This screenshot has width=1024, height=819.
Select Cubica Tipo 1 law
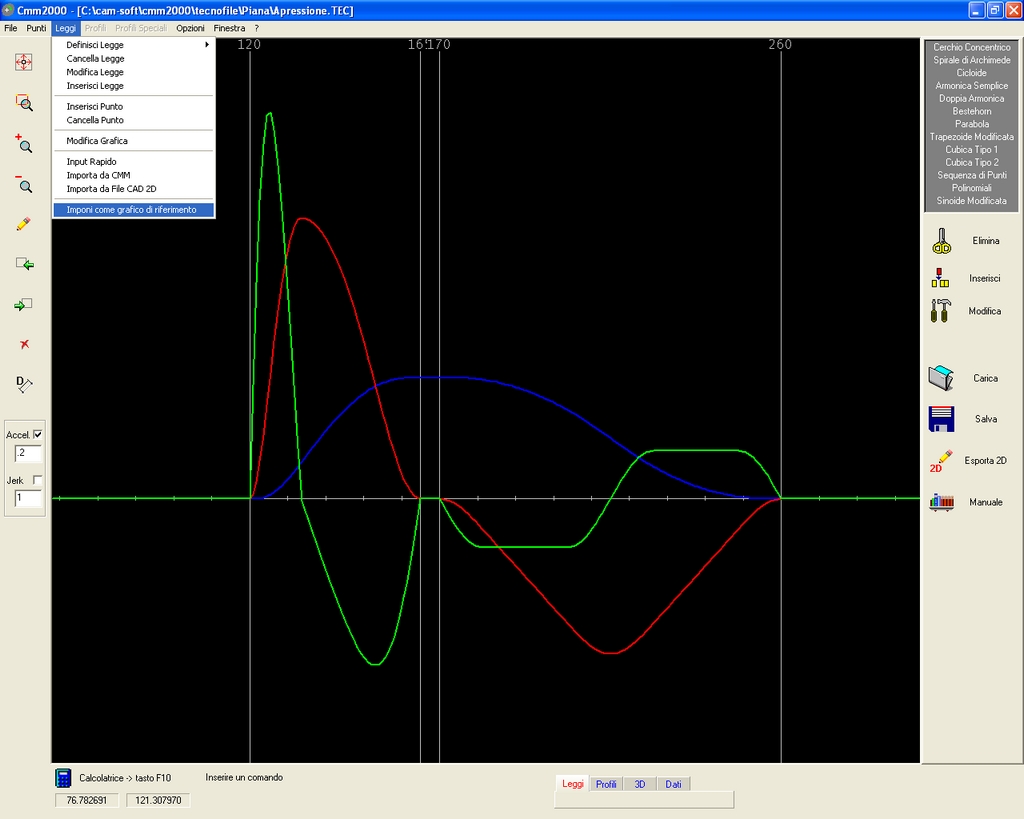[x=971, y=150]
